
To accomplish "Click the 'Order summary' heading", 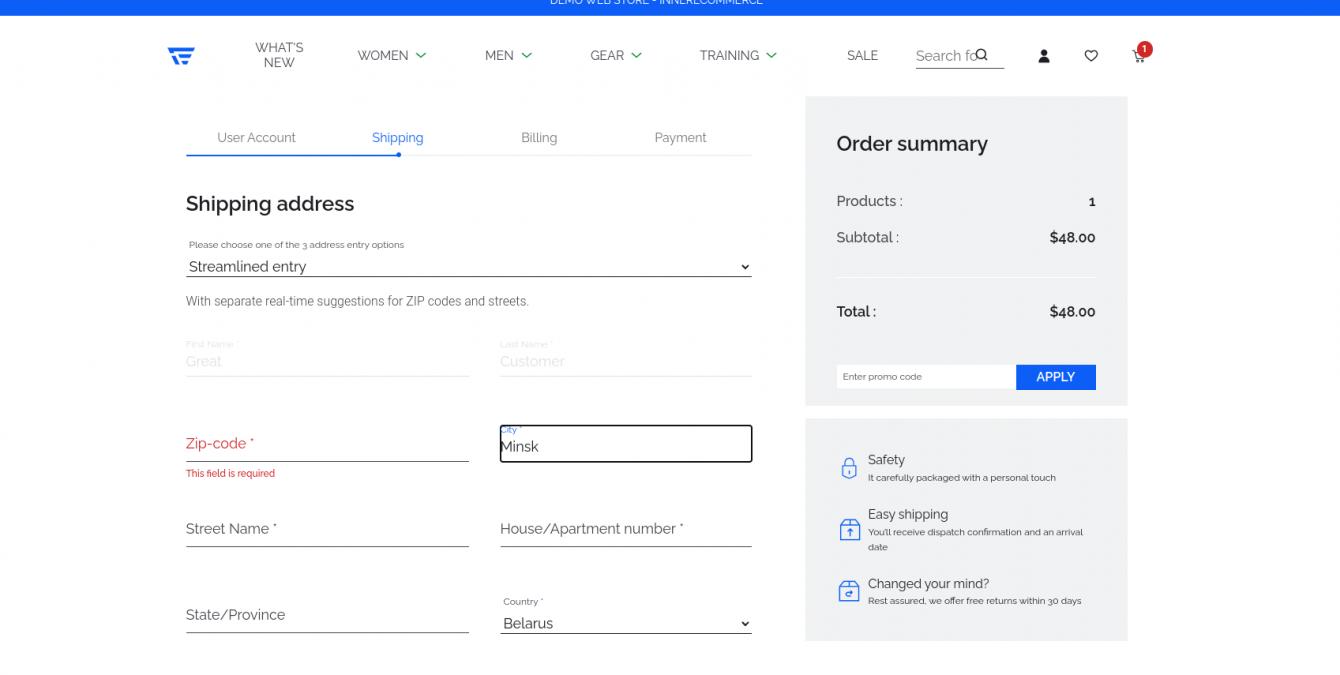I will pyautogui.click(x=912, y=144).
